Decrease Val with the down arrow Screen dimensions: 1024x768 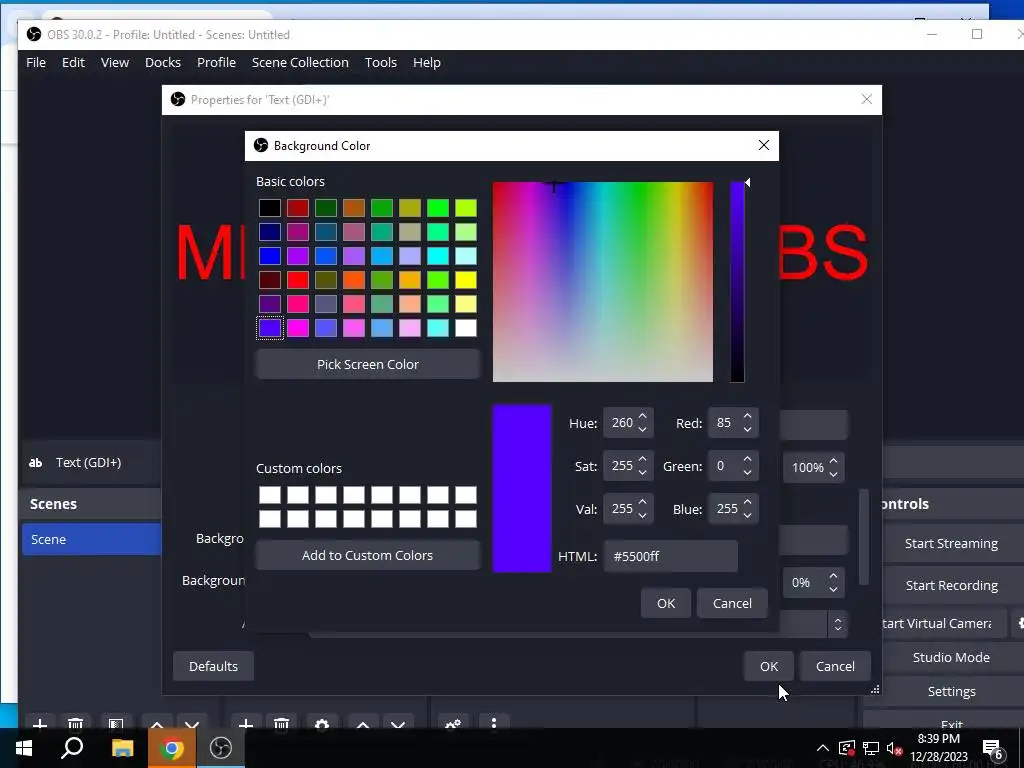(643, 516)
